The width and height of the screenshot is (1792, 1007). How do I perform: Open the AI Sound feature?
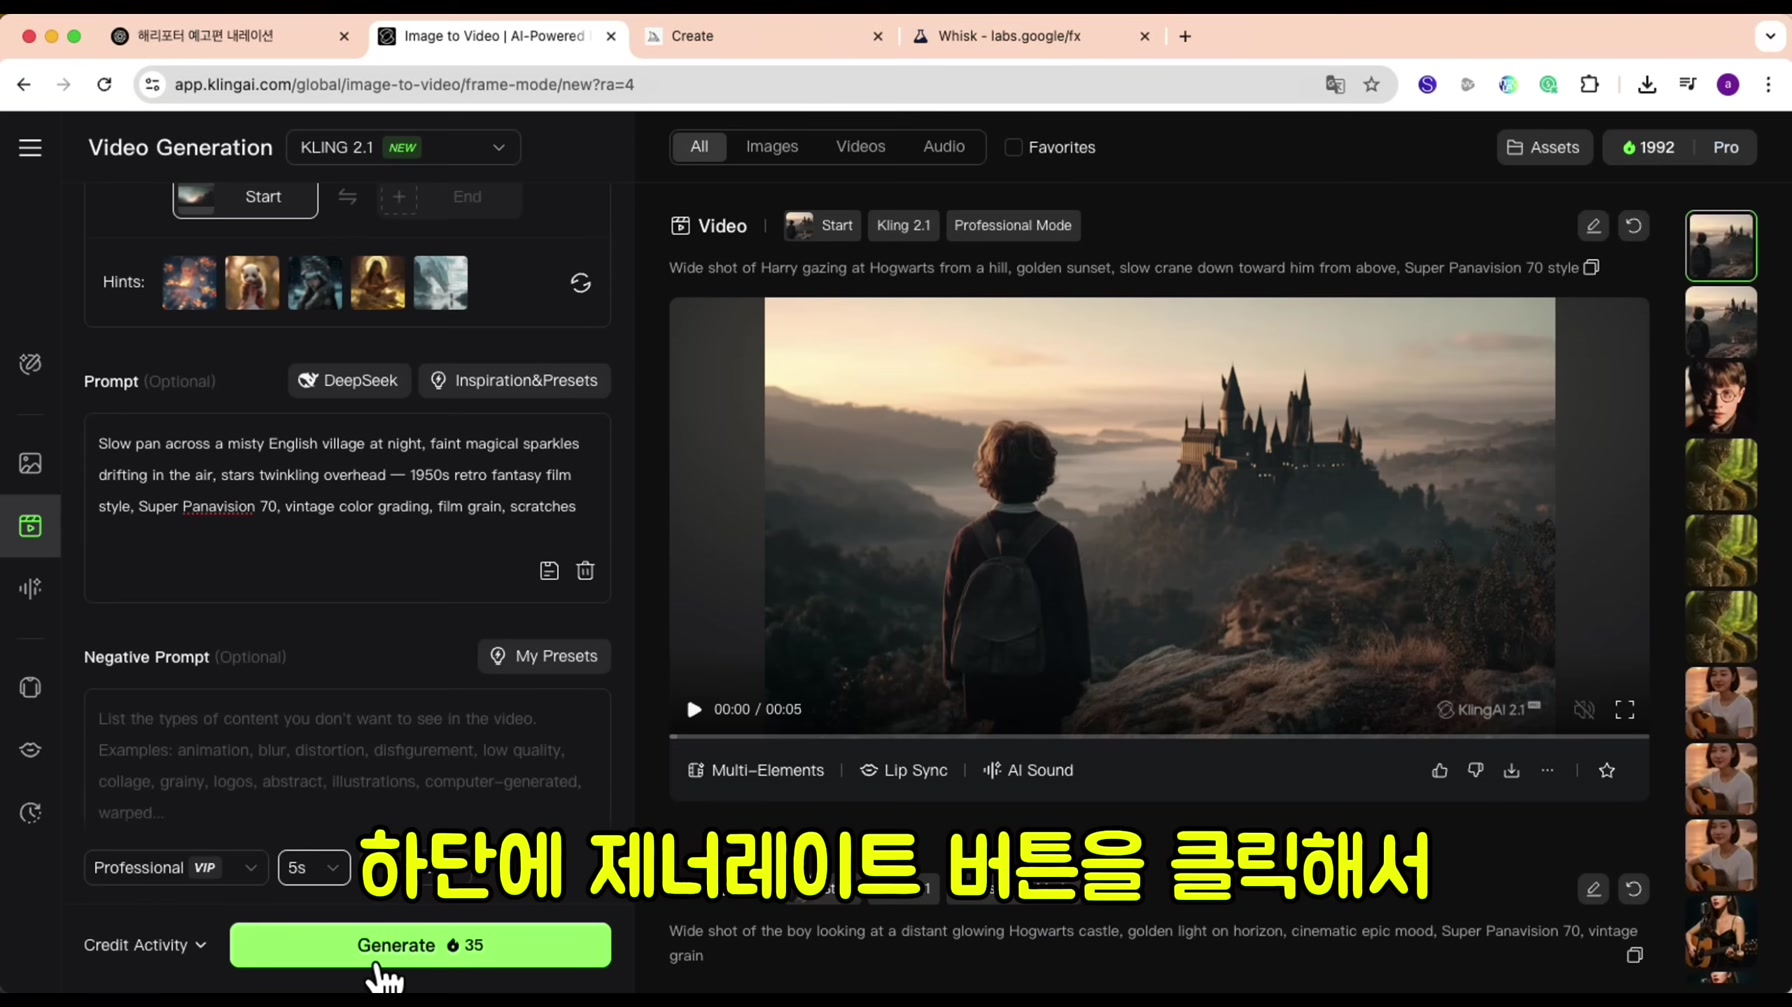[x=1028, y=770]
